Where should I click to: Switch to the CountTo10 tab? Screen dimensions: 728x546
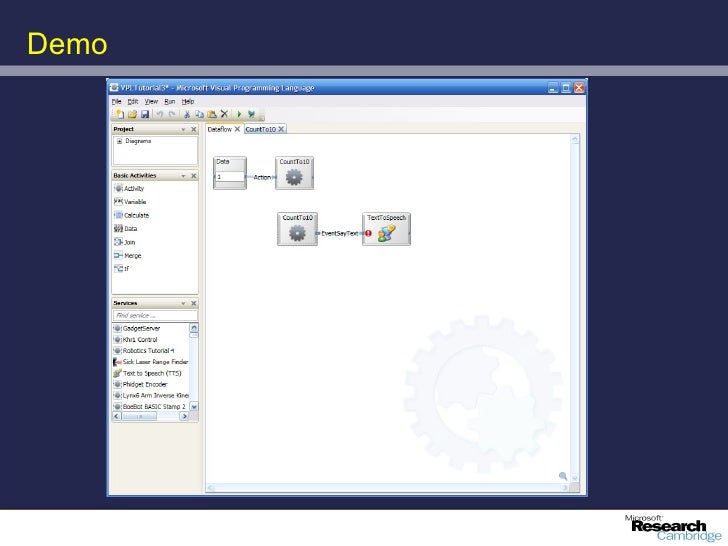click(x=260, y=129)
